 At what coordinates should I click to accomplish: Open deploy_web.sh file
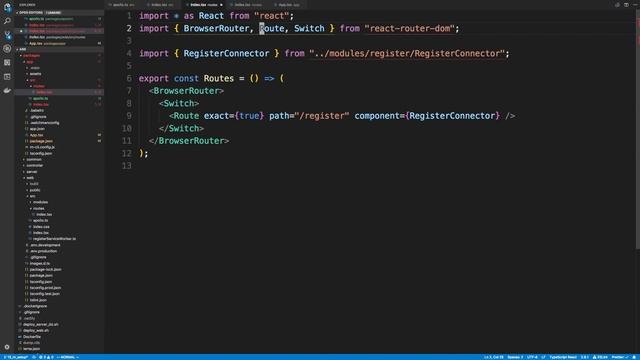tap(36, 331)
